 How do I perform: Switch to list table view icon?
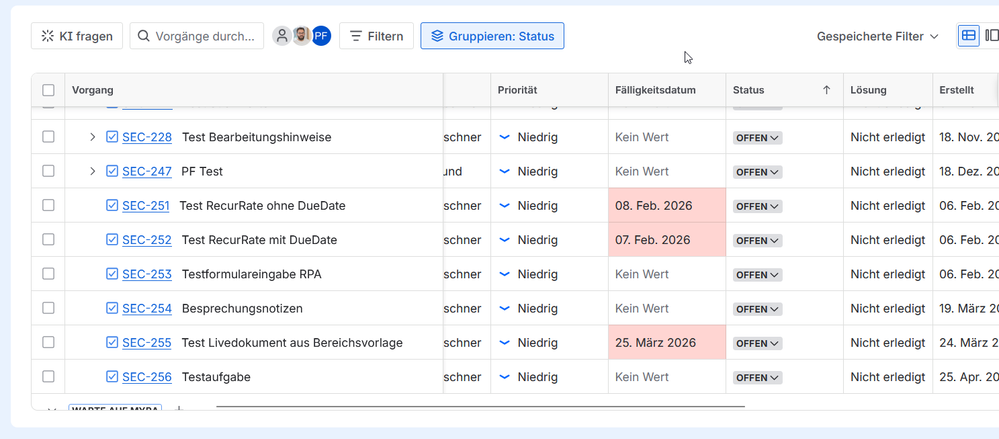[968, 36]
